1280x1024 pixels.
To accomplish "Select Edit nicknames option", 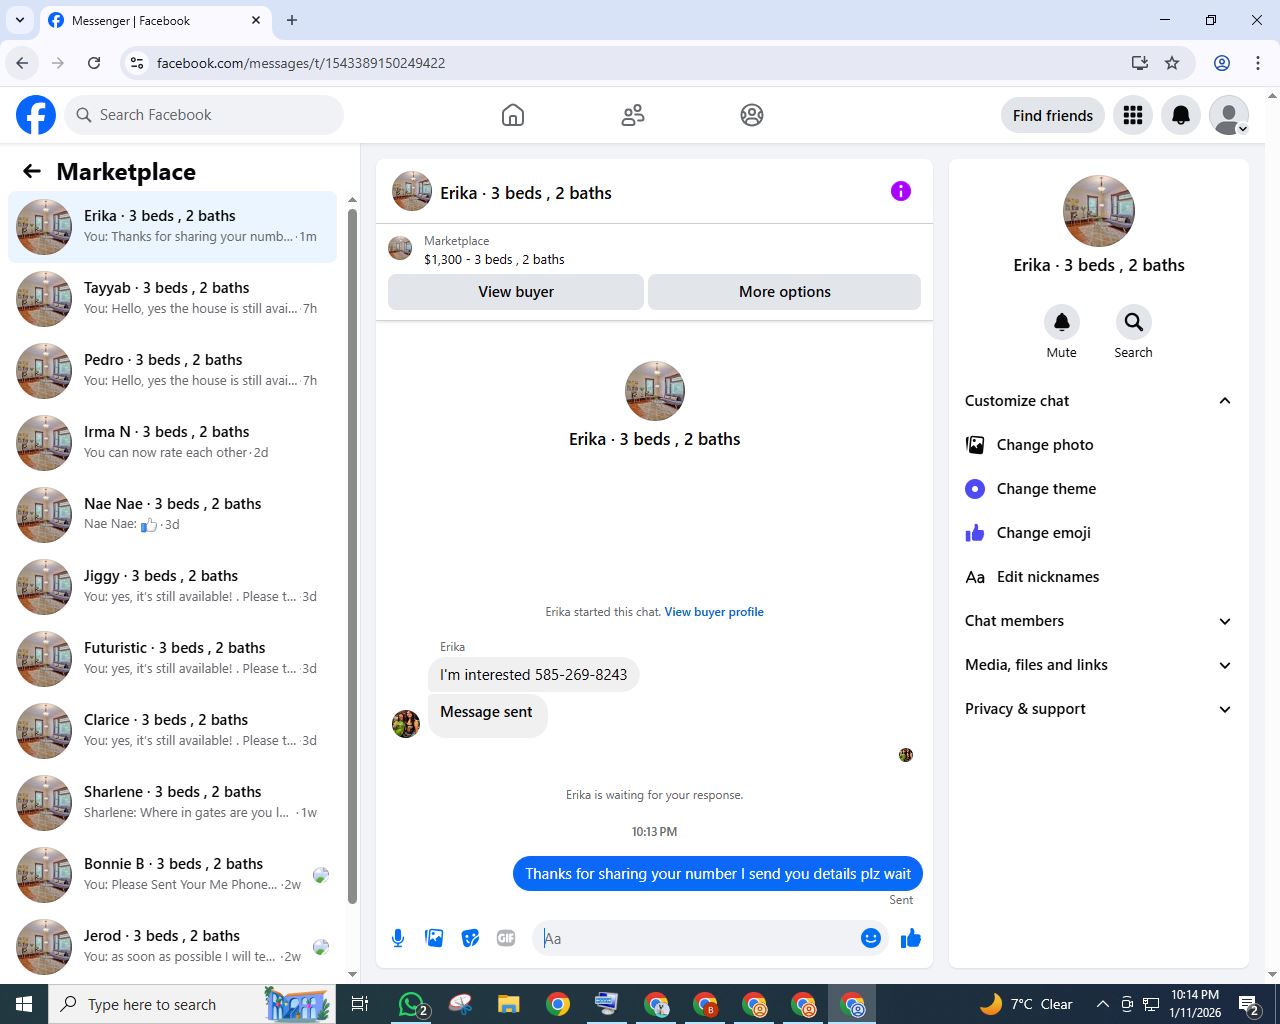I will (1098, 577).
